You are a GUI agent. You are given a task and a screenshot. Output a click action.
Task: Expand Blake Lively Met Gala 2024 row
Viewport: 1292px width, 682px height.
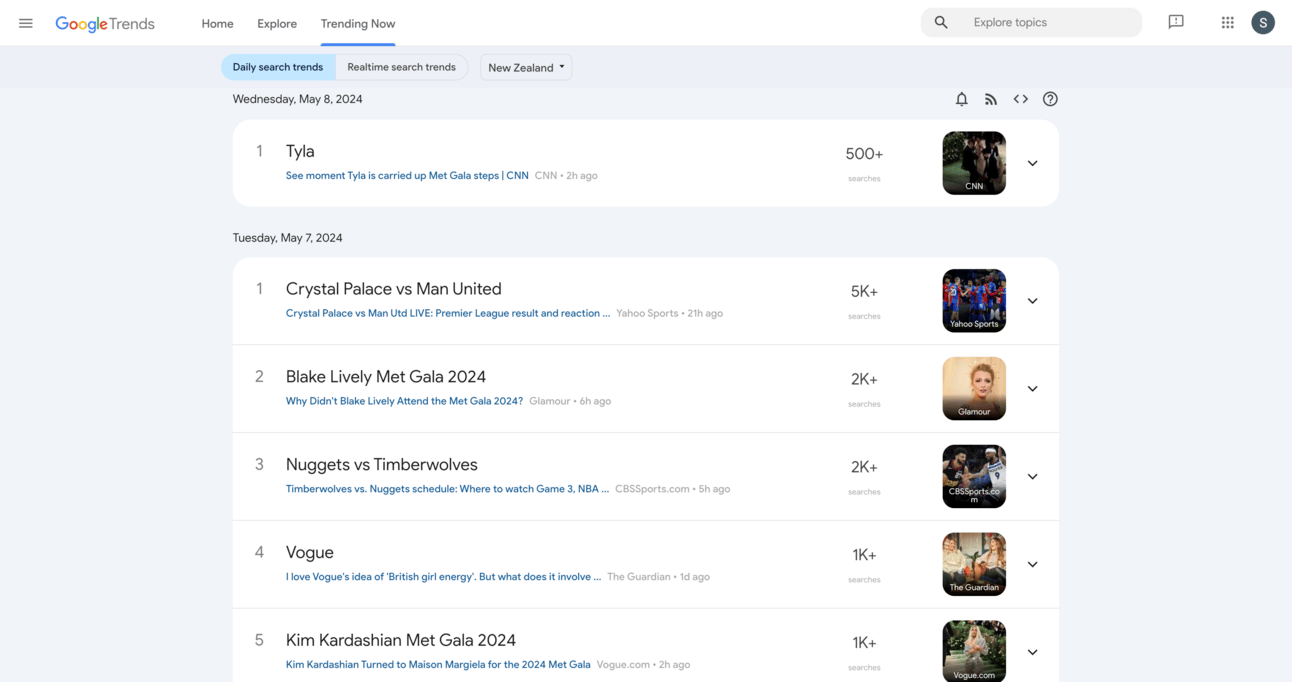(1033, 389)
